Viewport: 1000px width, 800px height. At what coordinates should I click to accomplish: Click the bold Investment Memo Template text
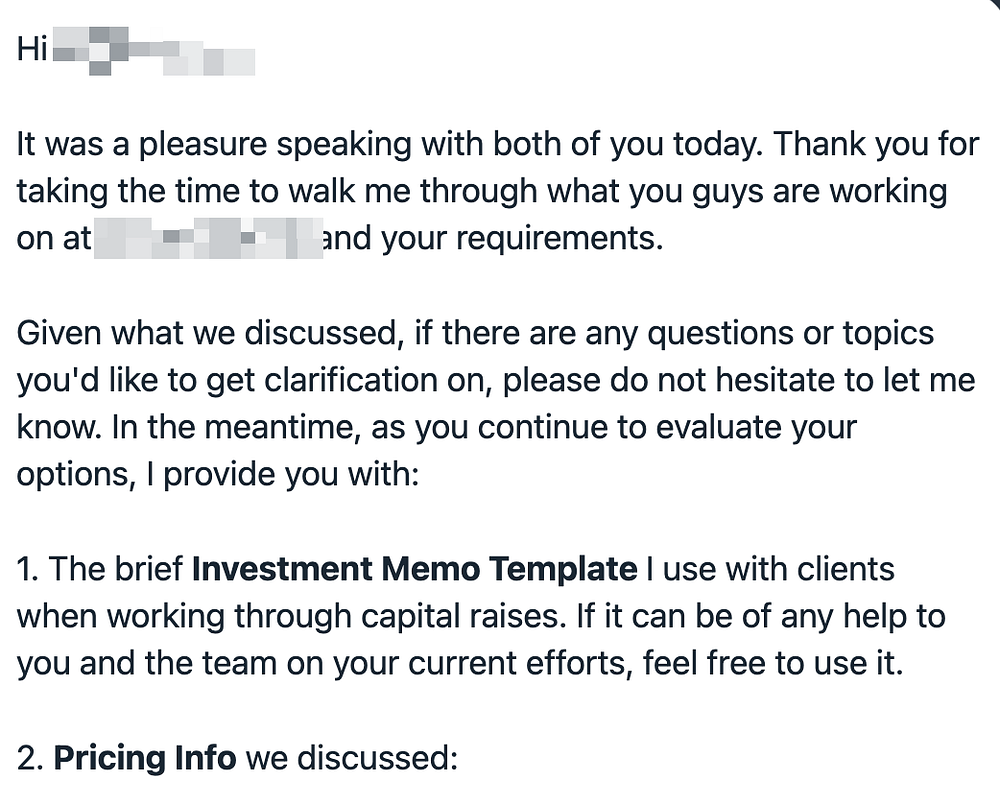(x=413, y=569)
